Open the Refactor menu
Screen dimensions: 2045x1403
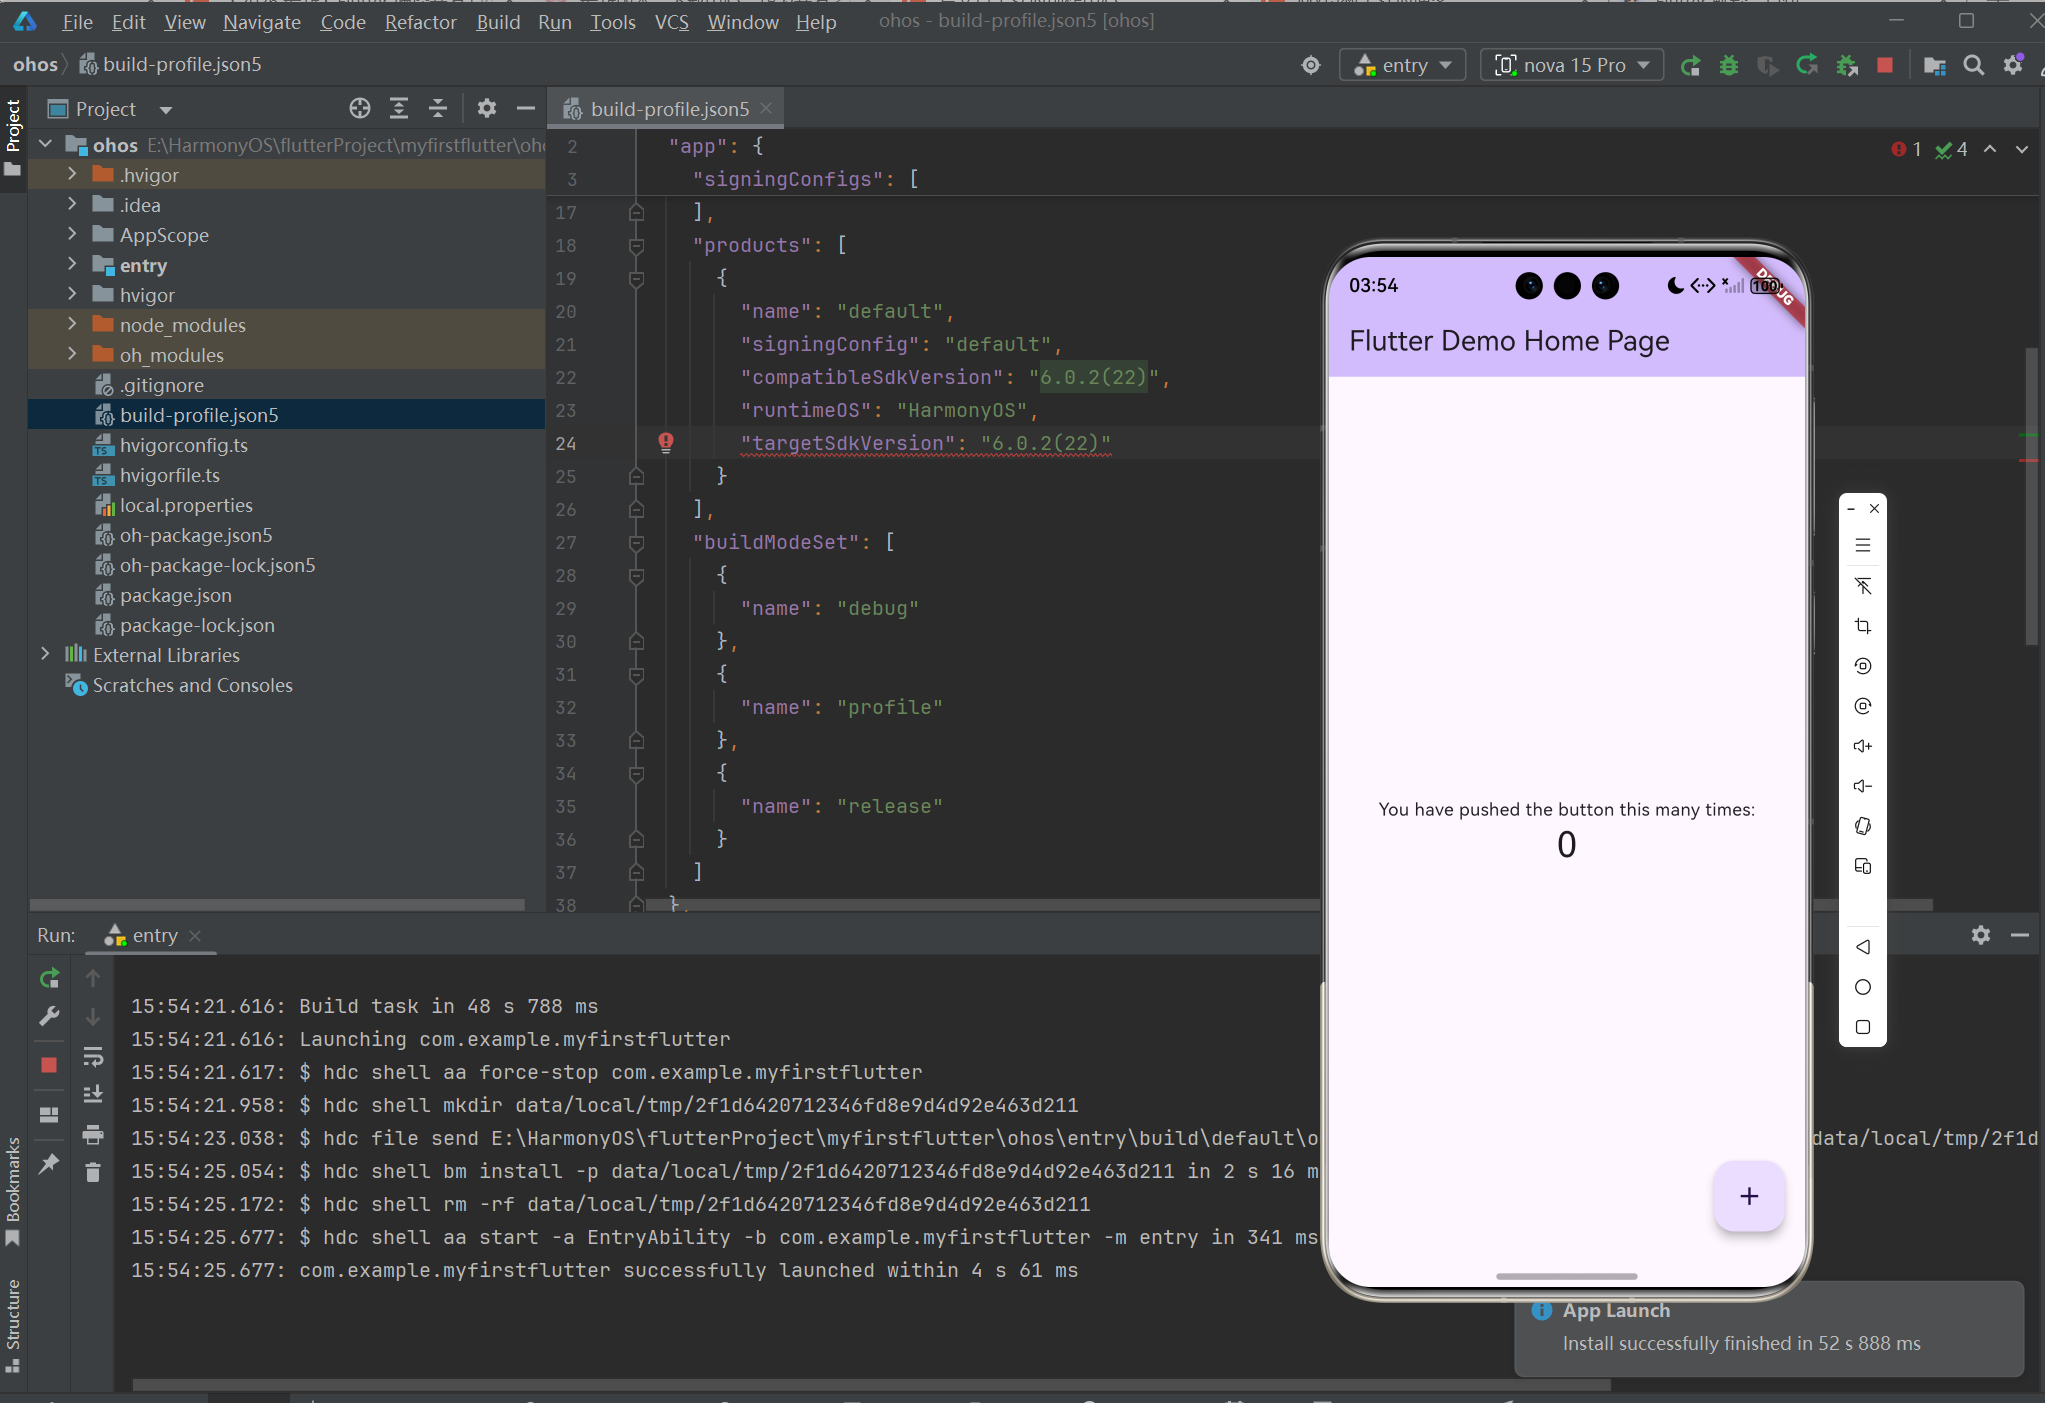coord(420,22)
